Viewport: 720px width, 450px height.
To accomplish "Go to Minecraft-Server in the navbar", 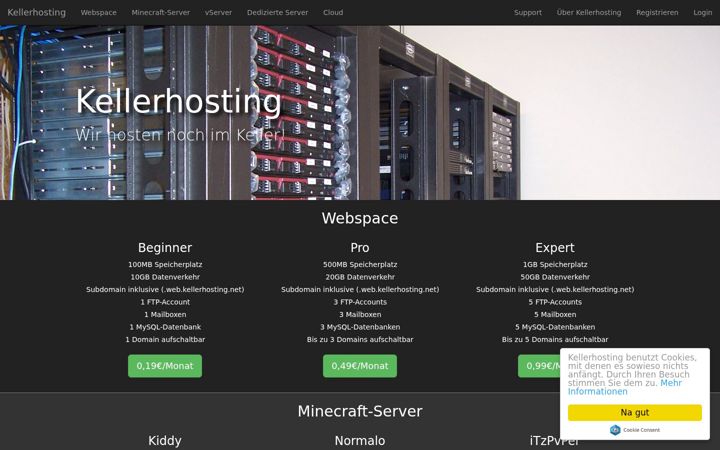I will pos(160,12).
